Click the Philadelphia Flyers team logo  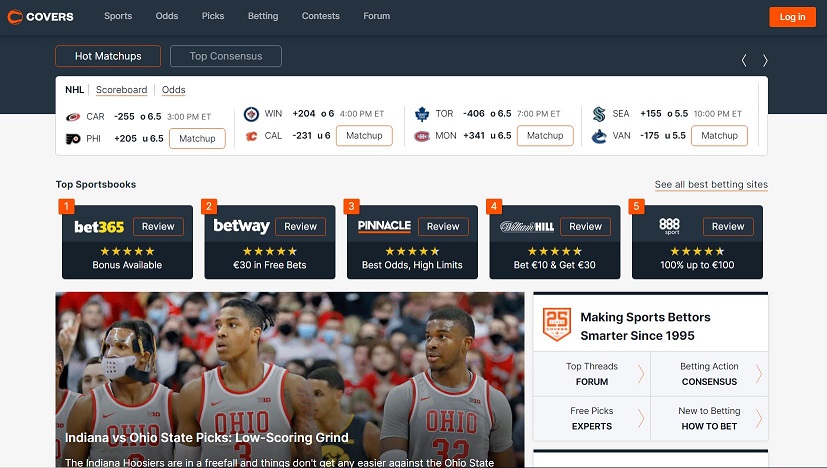73,139
